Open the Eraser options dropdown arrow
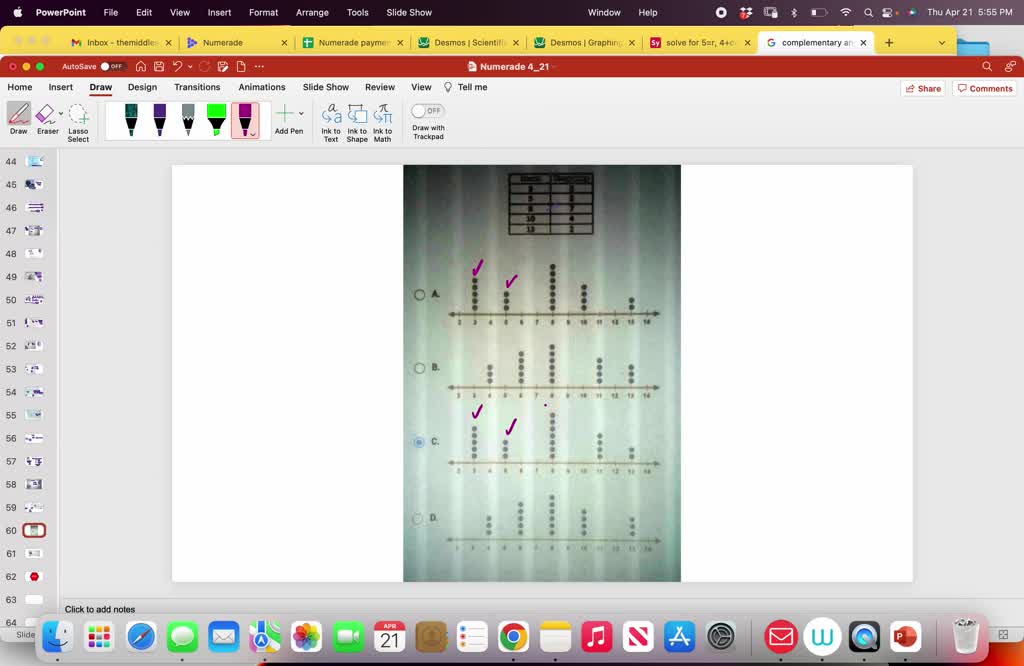 tap(61, 114)
